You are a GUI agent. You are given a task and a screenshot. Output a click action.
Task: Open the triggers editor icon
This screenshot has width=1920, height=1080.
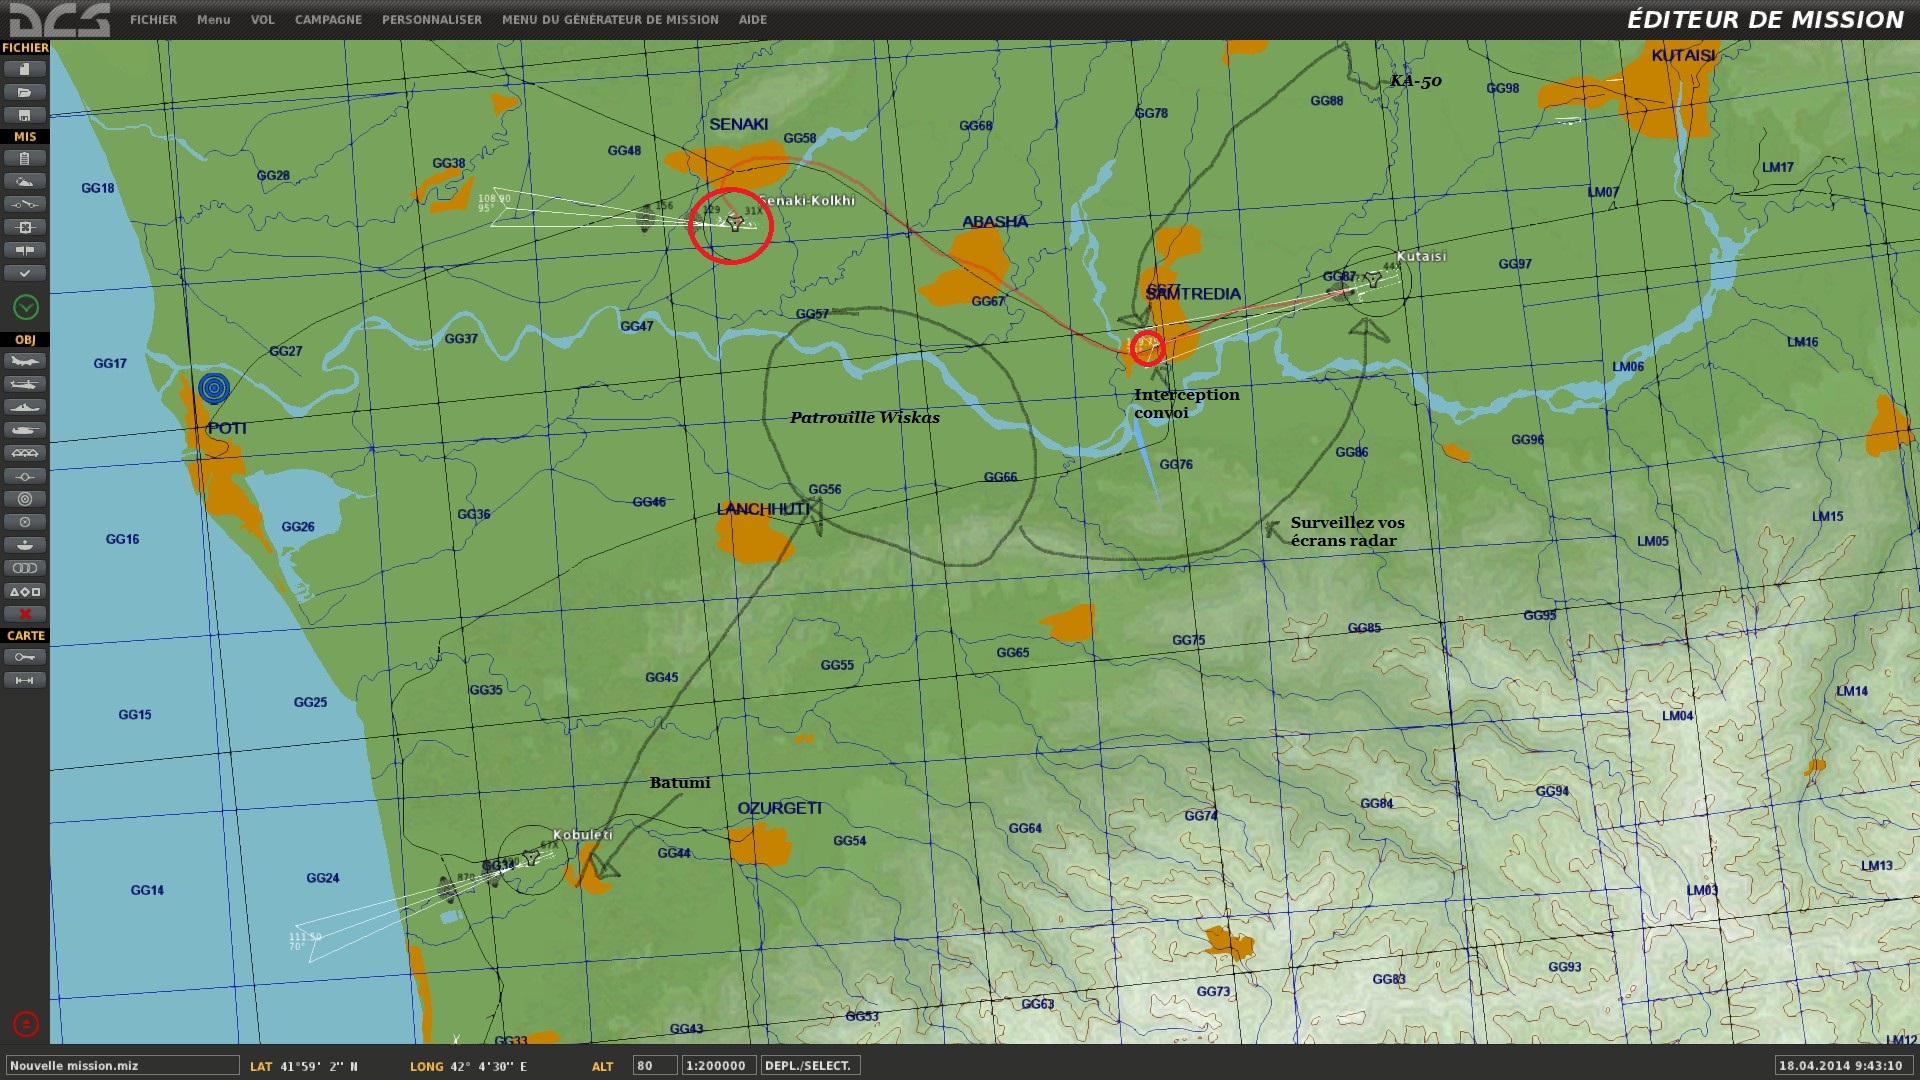(x=25, y=204)
